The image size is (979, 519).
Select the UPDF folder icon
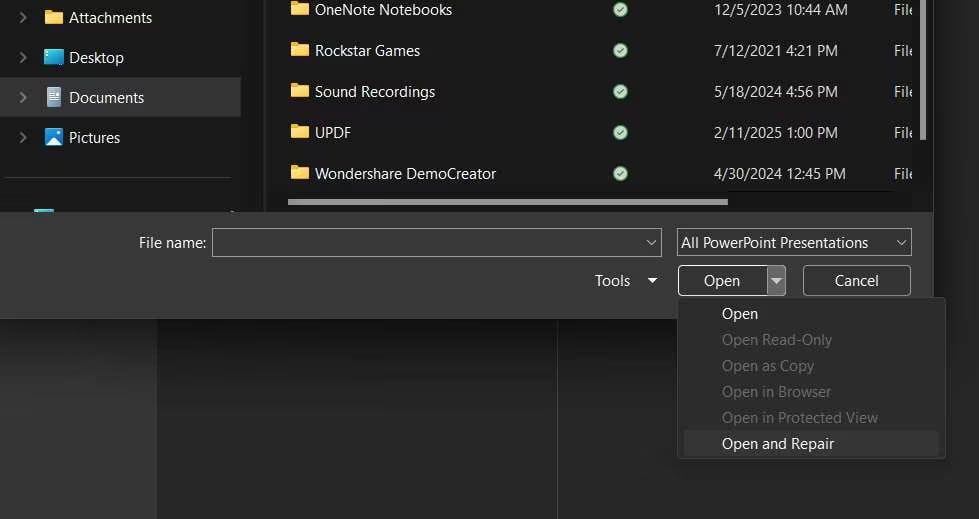300,132
